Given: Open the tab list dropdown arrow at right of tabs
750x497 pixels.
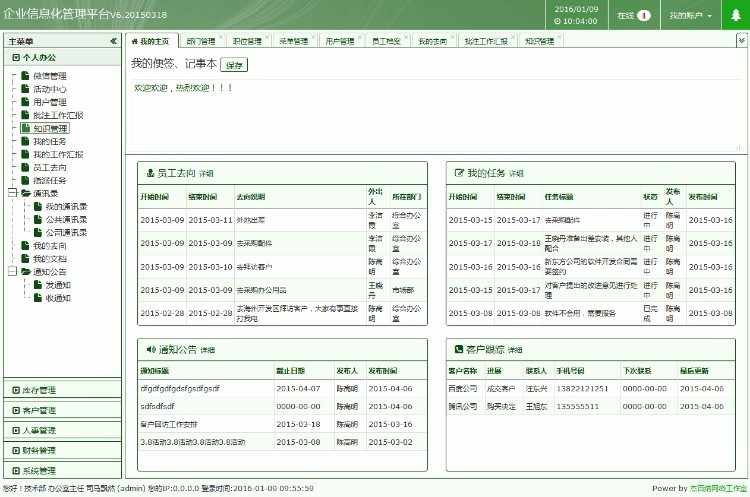Looking at the screenshot, I should click(741, 41).
